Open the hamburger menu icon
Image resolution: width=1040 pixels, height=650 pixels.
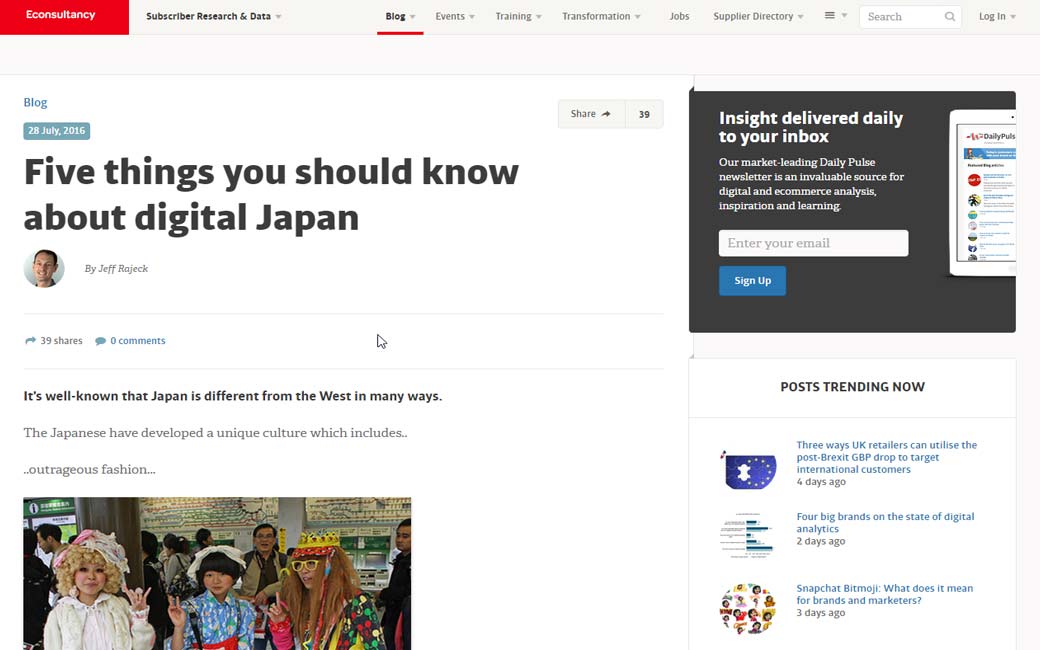pyautogui.click(x=829, y=16)
